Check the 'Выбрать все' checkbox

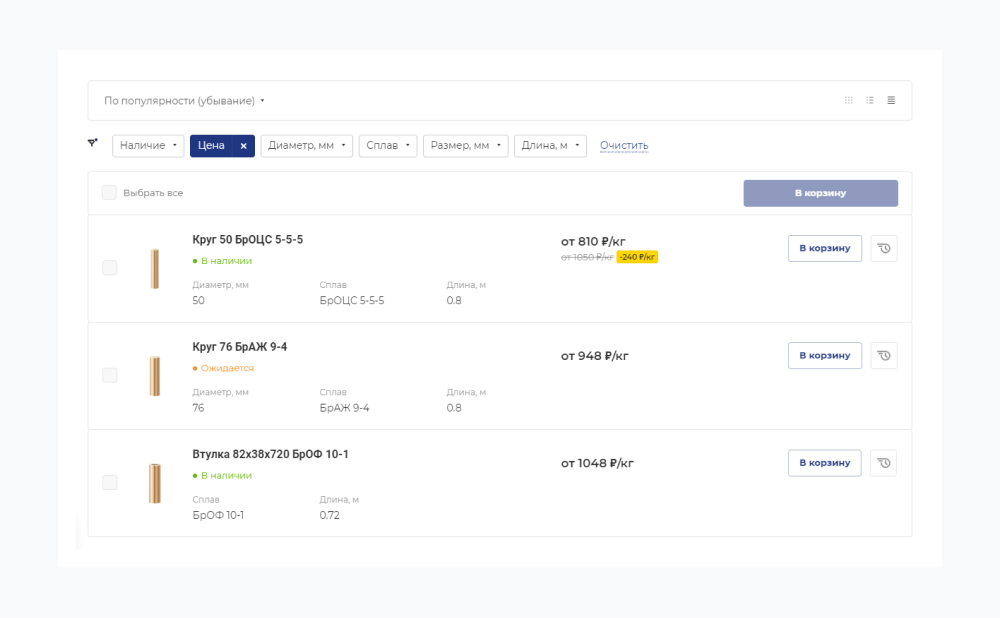tap(109, 193)
